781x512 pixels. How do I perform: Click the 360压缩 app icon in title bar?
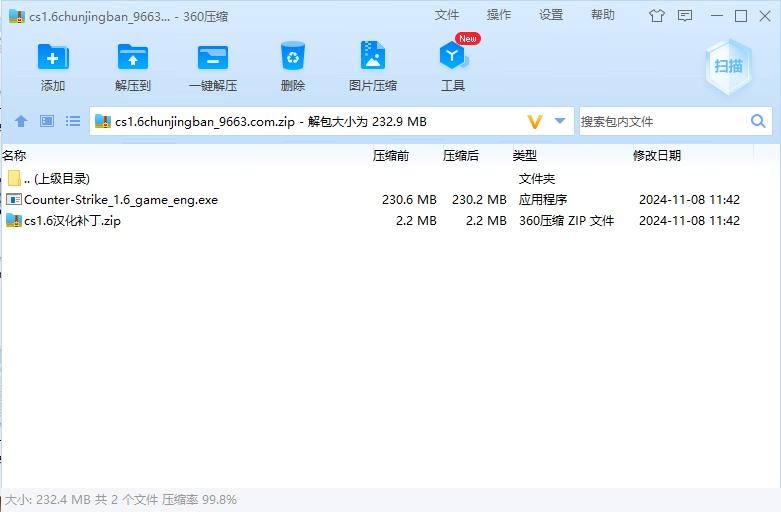(17, 16)
